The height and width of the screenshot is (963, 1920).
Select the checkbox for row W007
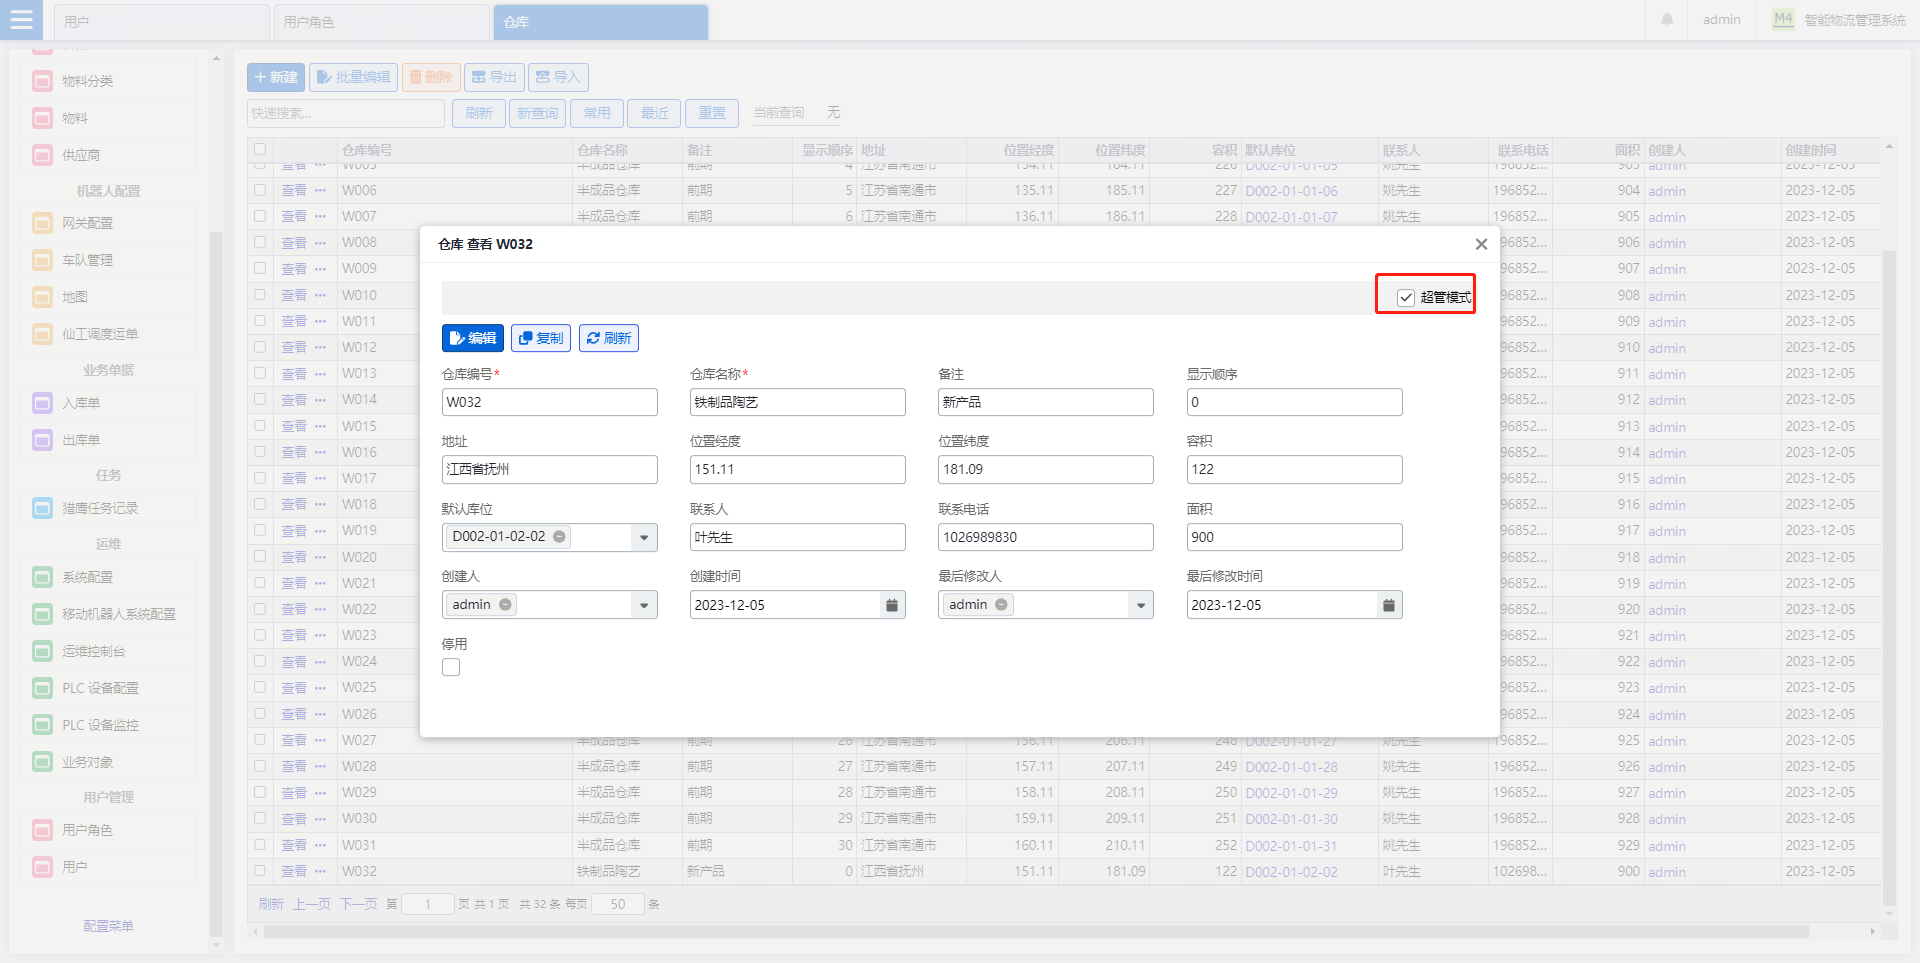click(260, 216)
